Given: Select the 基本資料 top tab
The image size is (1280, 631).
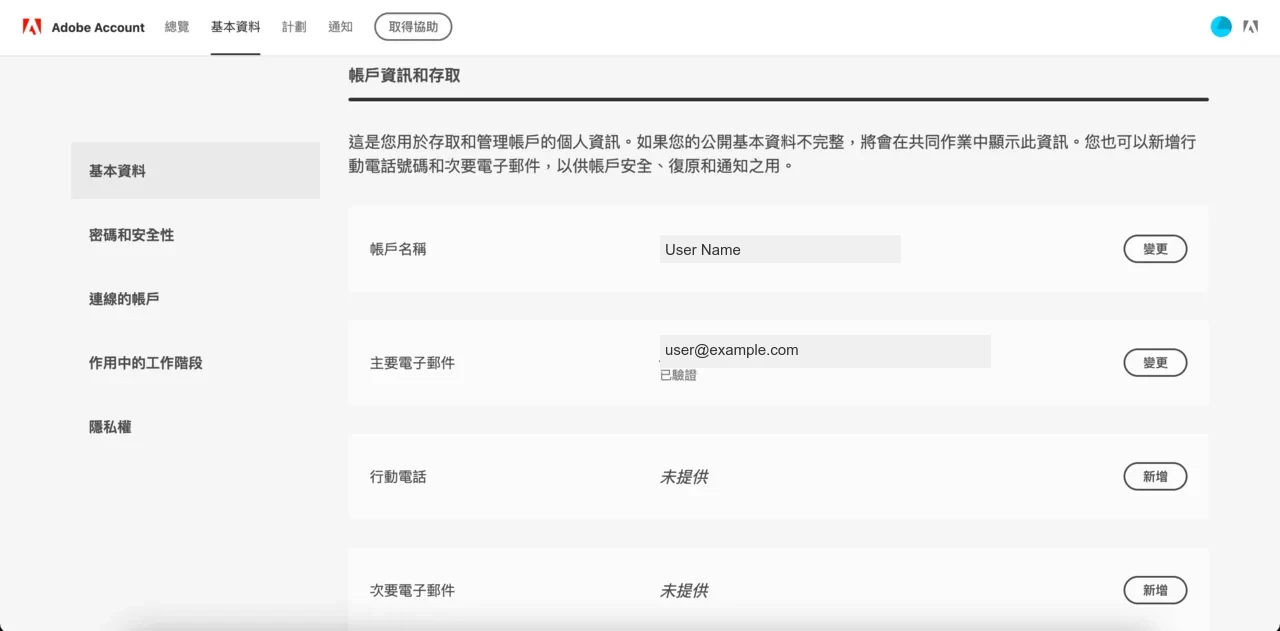Looking at the screenshot, I should pyautogui.click(x=235, y=27).
